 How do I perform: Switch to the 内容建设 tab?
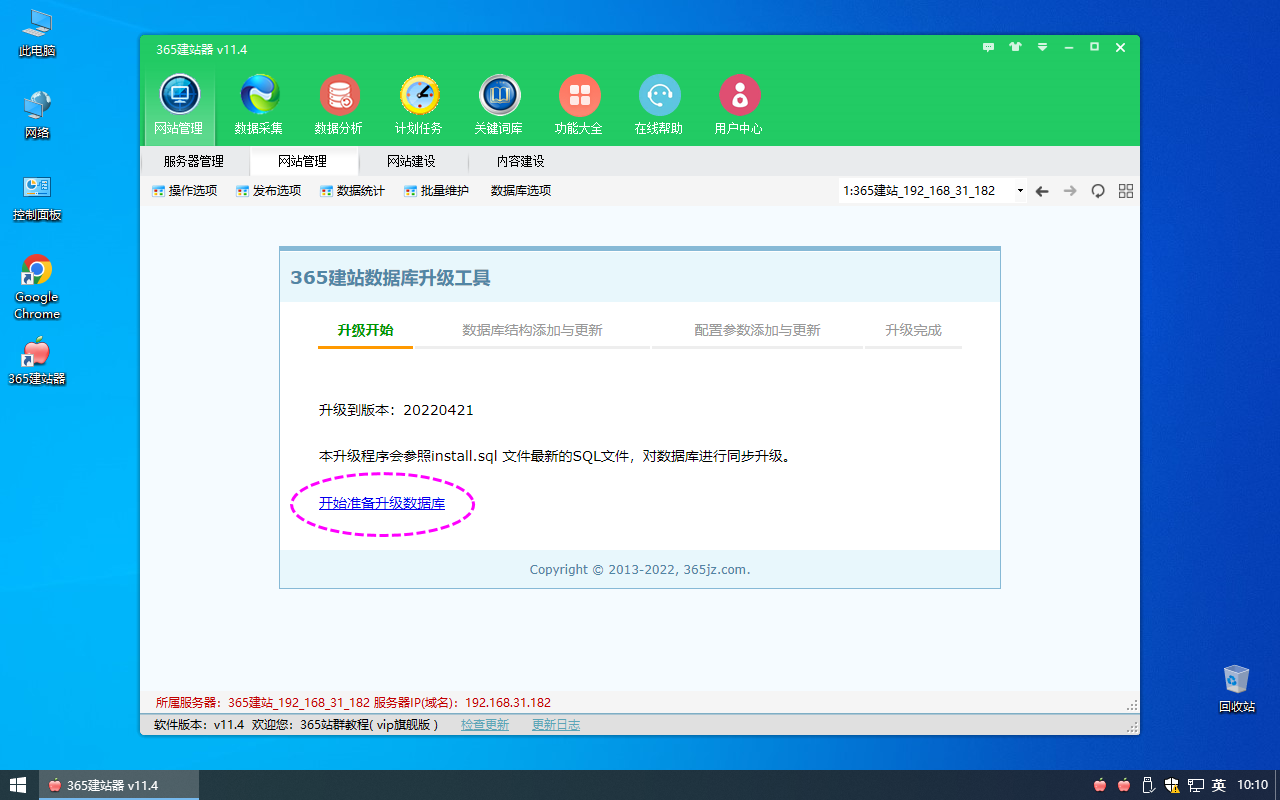[x=521, y=161]
